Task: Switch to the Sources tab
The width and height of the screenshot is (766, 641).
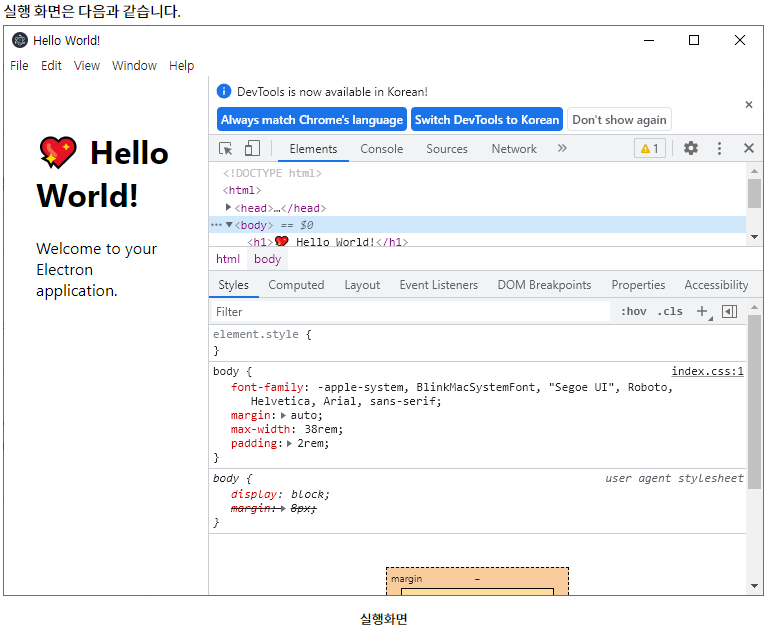Action: click(x=447, y=149)
